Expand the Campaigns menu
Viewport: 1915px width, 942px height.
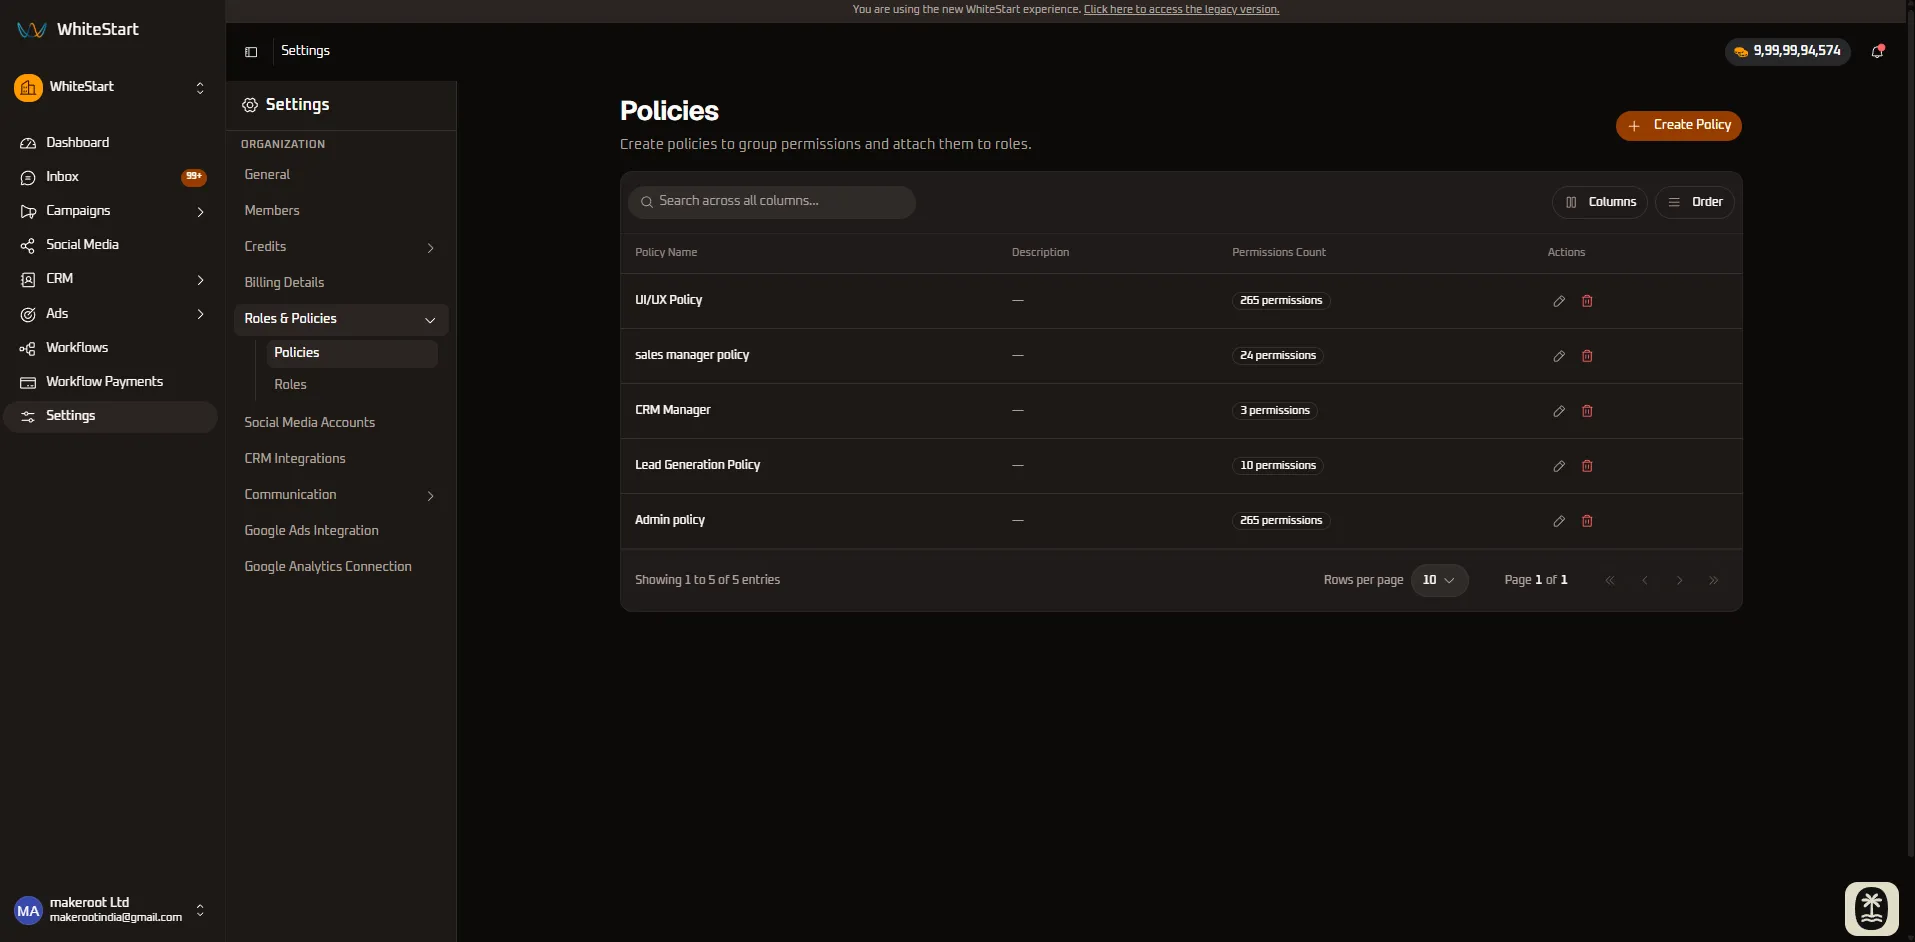pos(110,211)
